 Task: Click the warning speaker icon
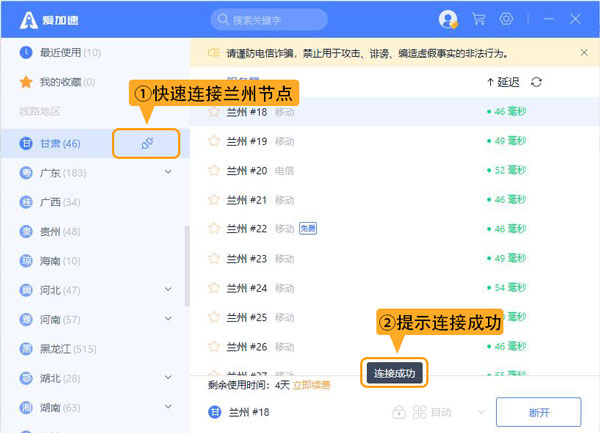pos(214,52)
